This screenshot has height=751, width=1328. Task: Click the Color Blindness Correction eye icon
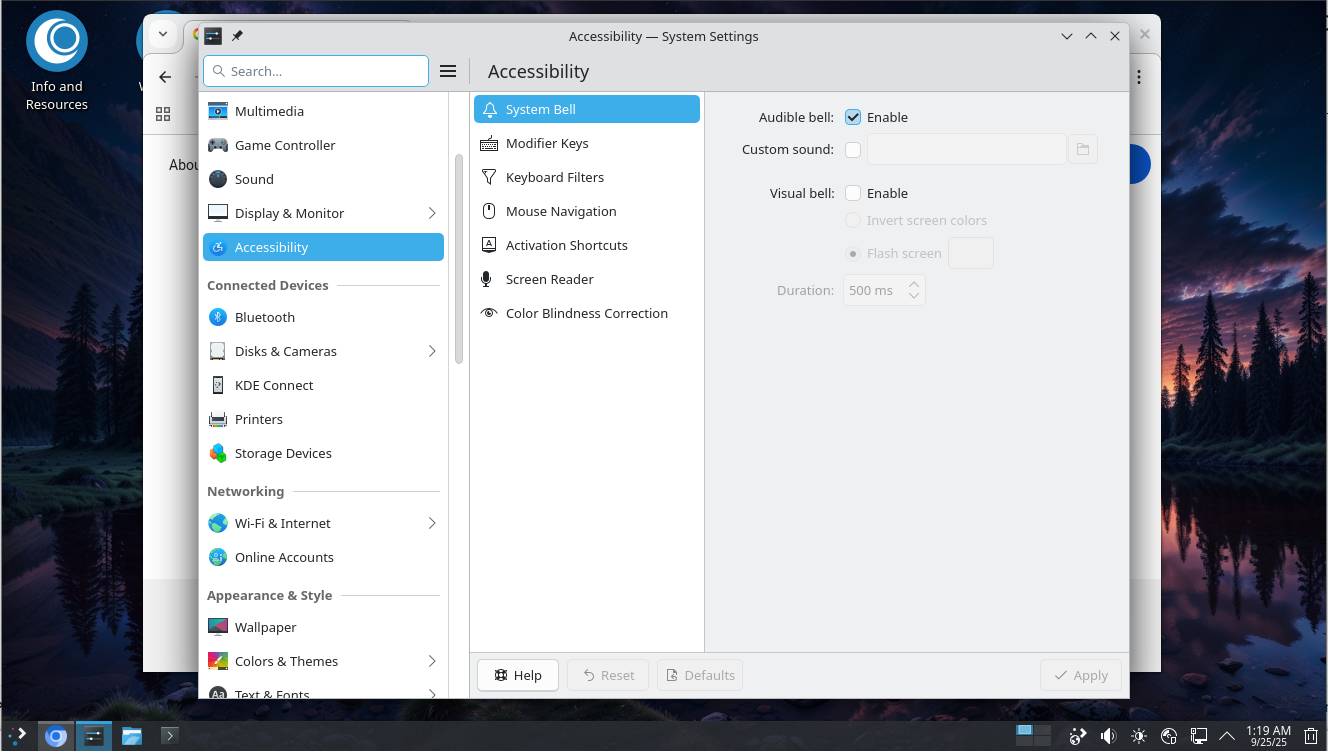(x=488, y=313)
